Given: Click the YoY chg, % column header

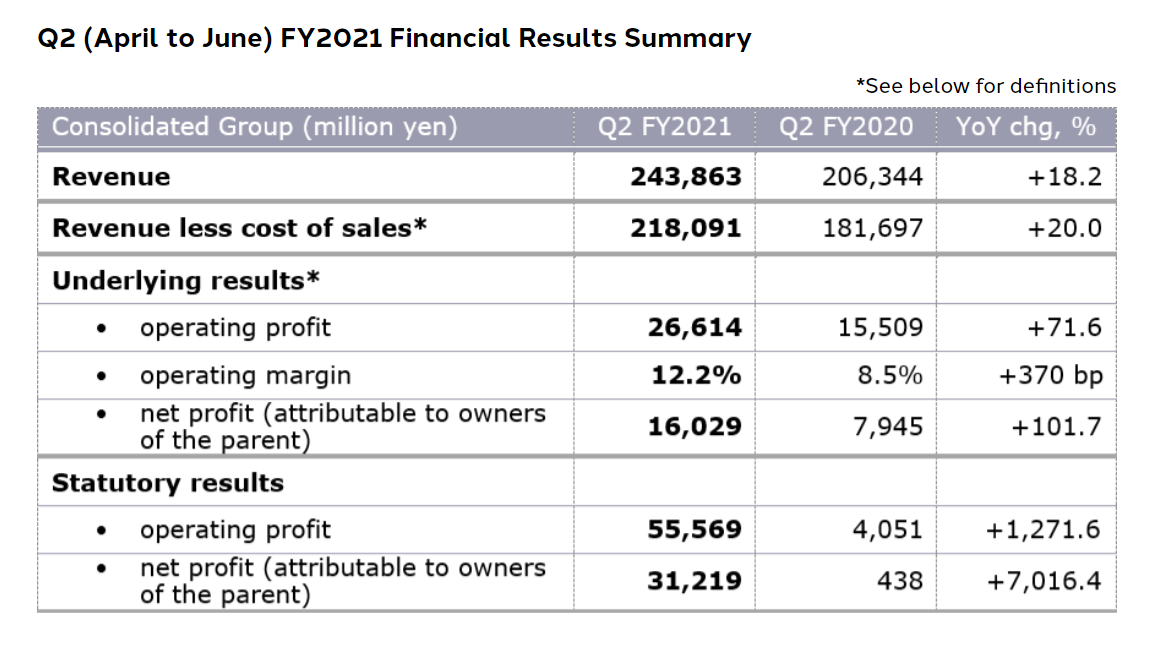Looking at the screenshot, I should click(x=1026, y=127).
